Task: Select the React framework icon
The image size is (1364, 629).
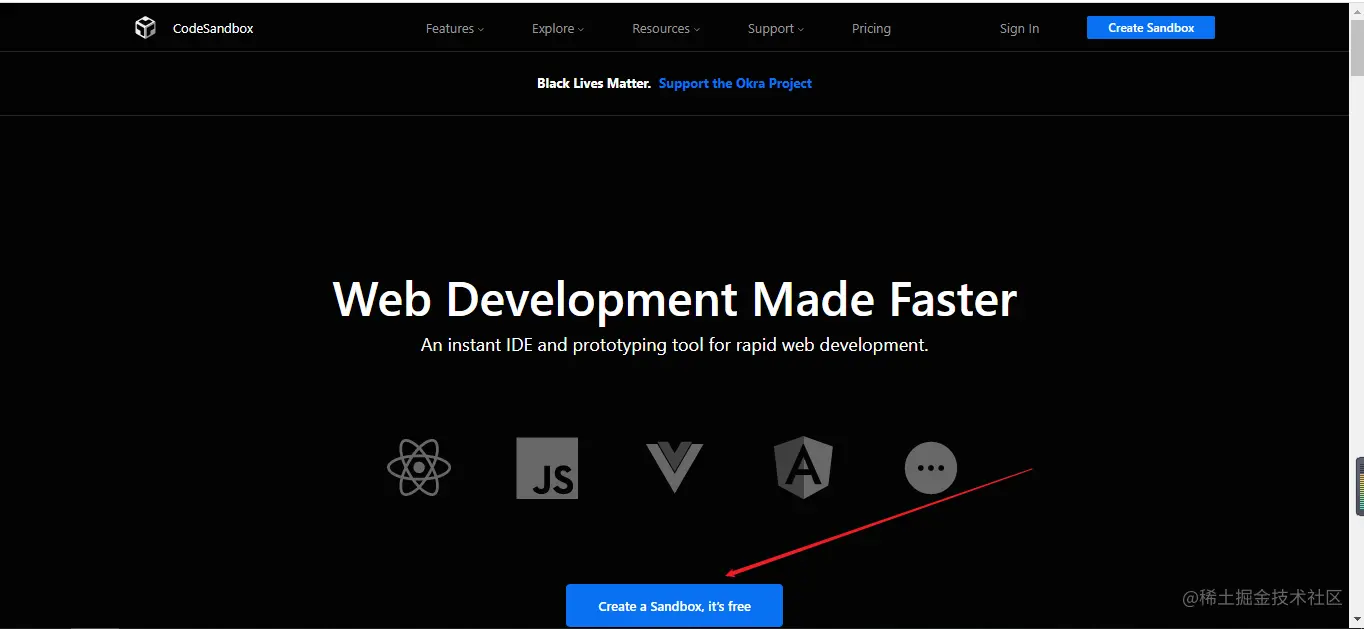Action: 419,467
